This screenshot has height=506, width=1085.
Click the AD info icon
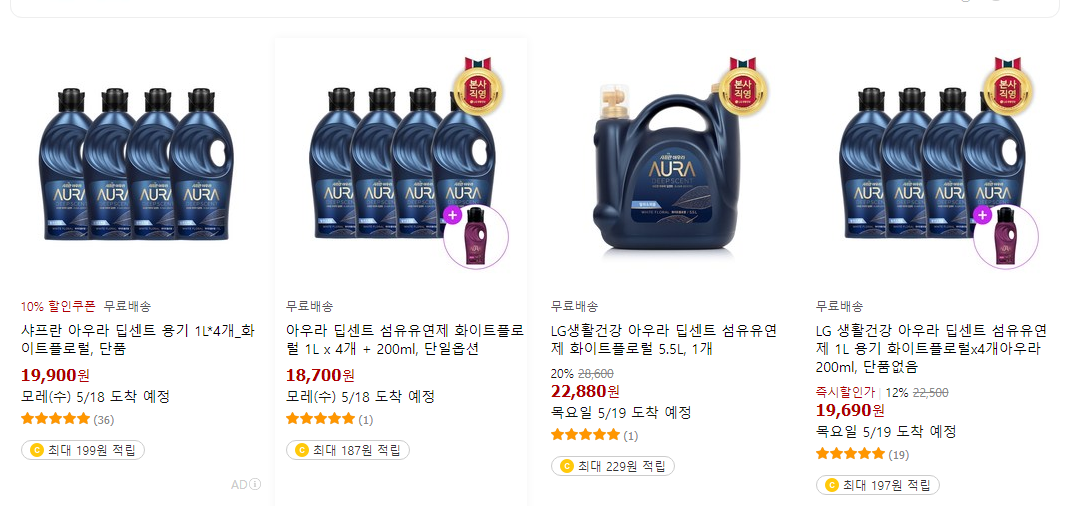[255, 485]
